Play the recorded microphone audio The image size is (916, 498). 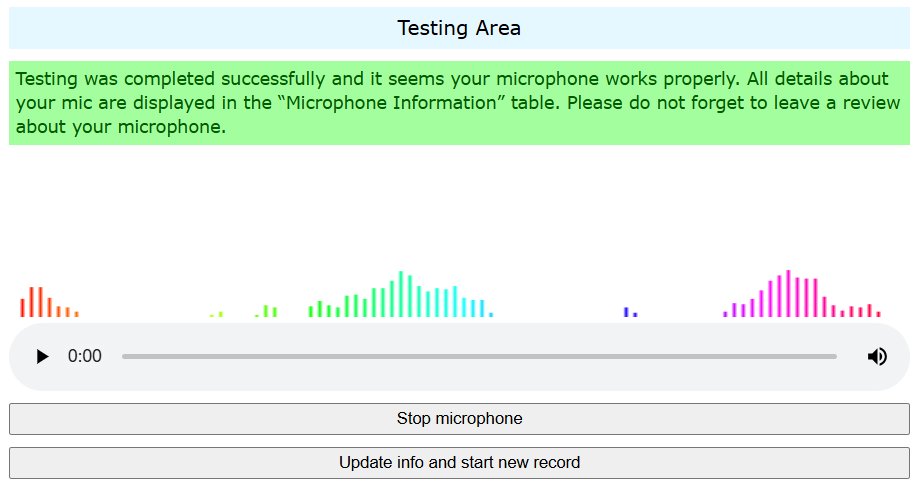42,356
